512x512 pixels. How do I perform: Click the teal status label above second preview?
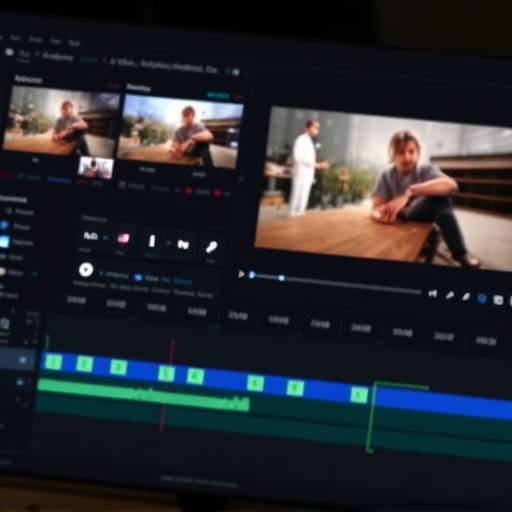[x=218, y=96]
